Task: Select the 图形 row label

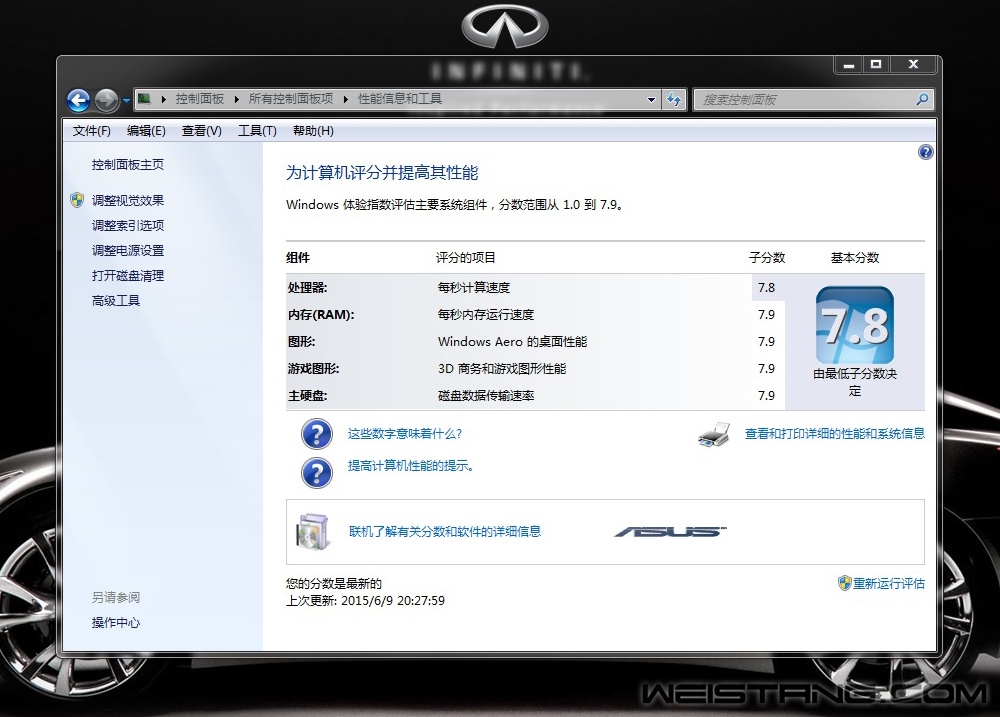Action: point(302,341)
